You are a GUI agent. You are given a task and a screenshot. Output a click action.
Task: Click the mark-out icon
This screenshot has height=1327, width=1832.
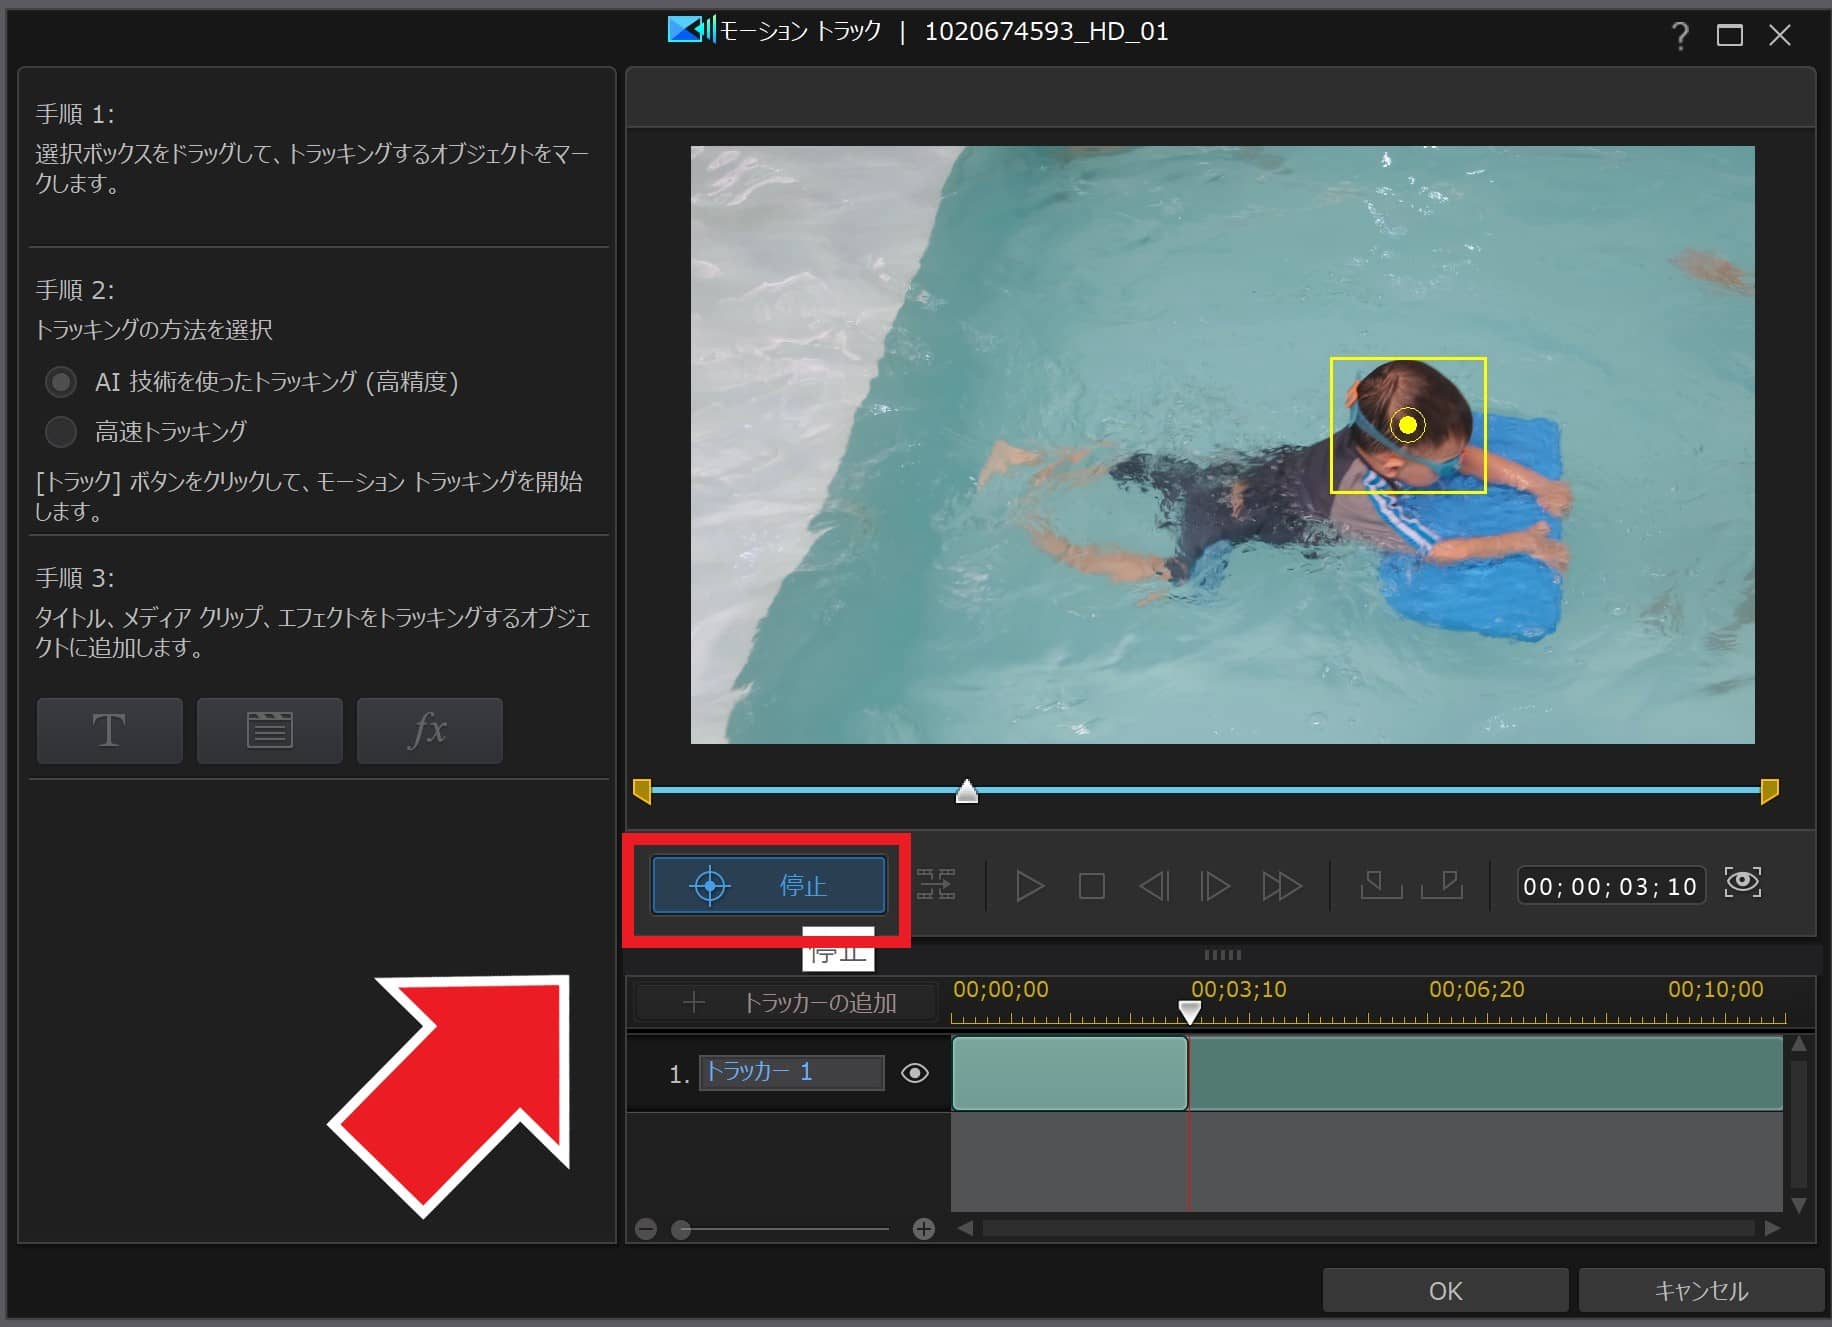[1442, 884]
